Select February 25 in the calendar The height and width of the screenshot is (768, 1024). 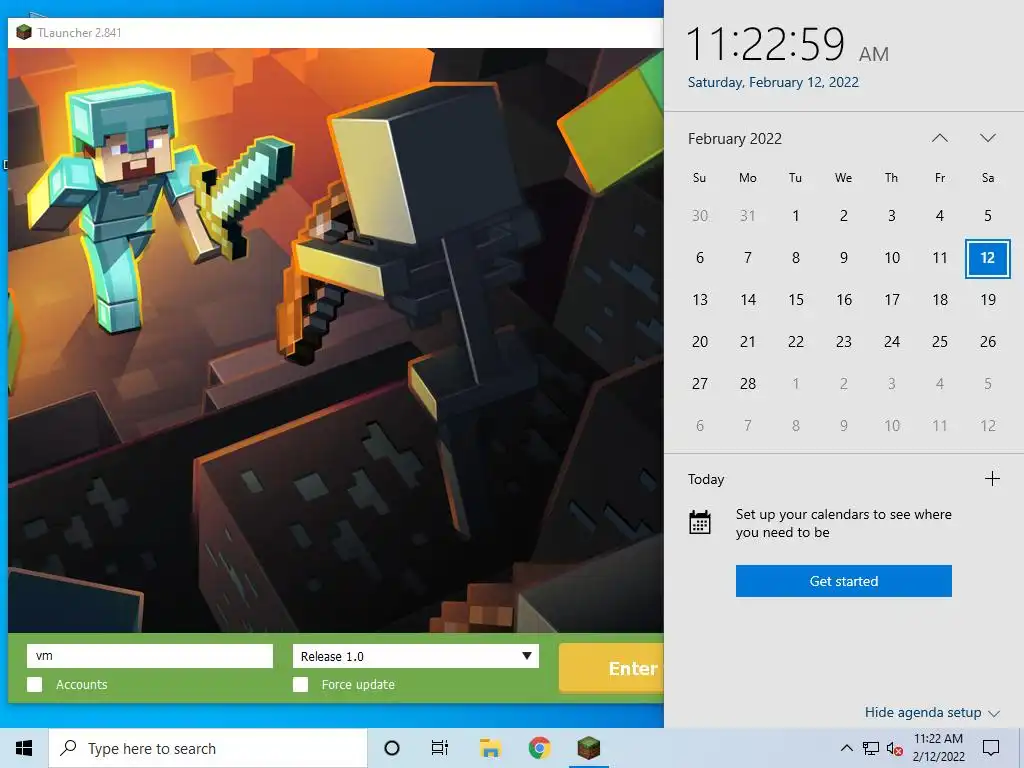click(940, 342)
